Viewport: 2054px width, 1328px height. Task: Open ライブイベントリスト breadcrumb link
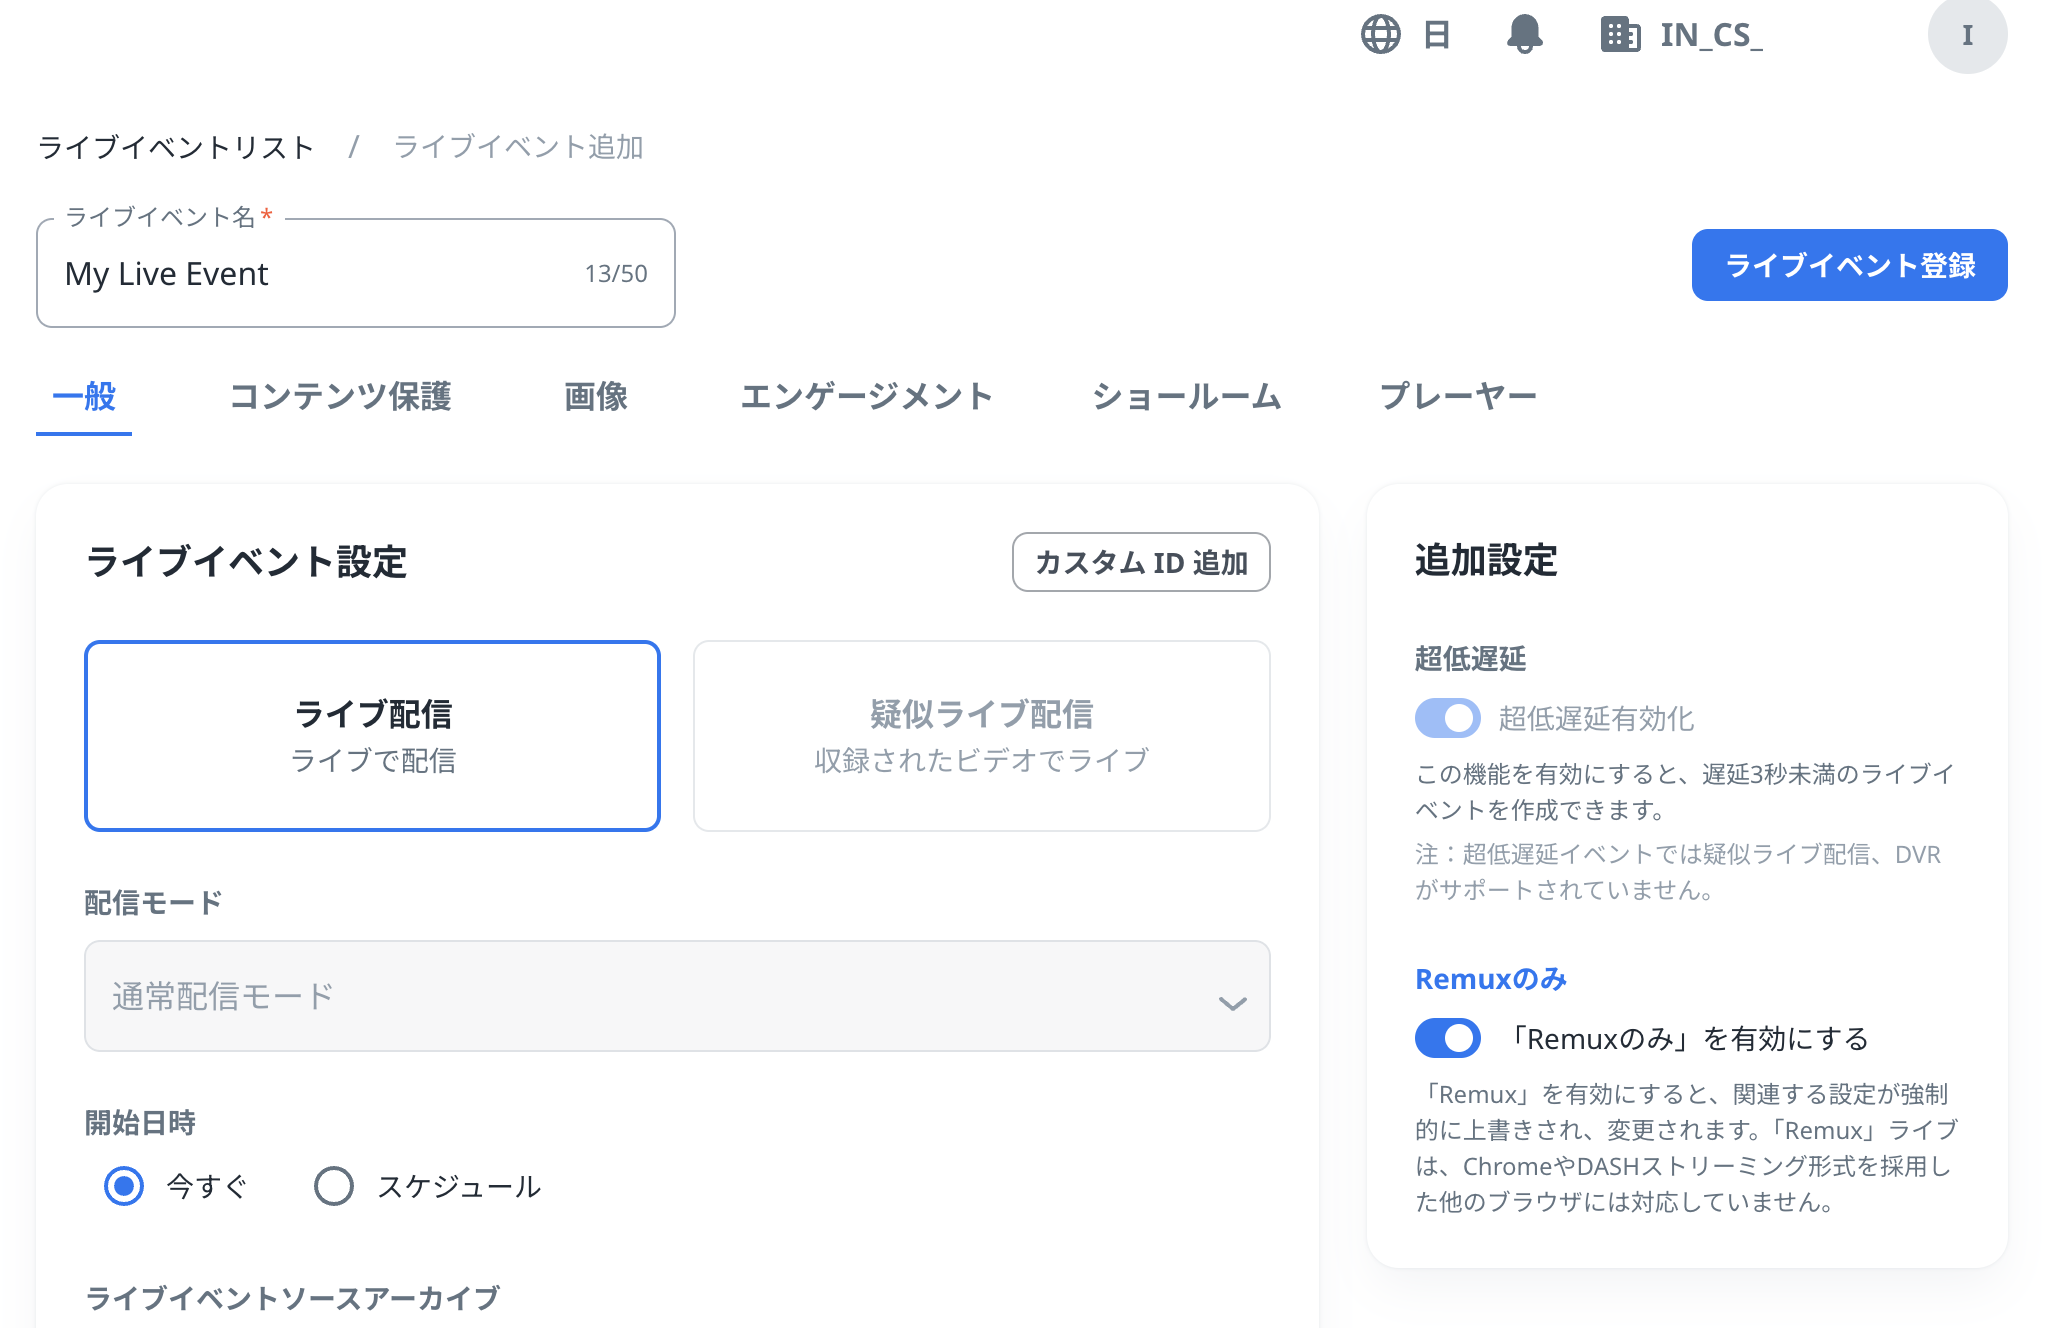click(x=176, y=147)
